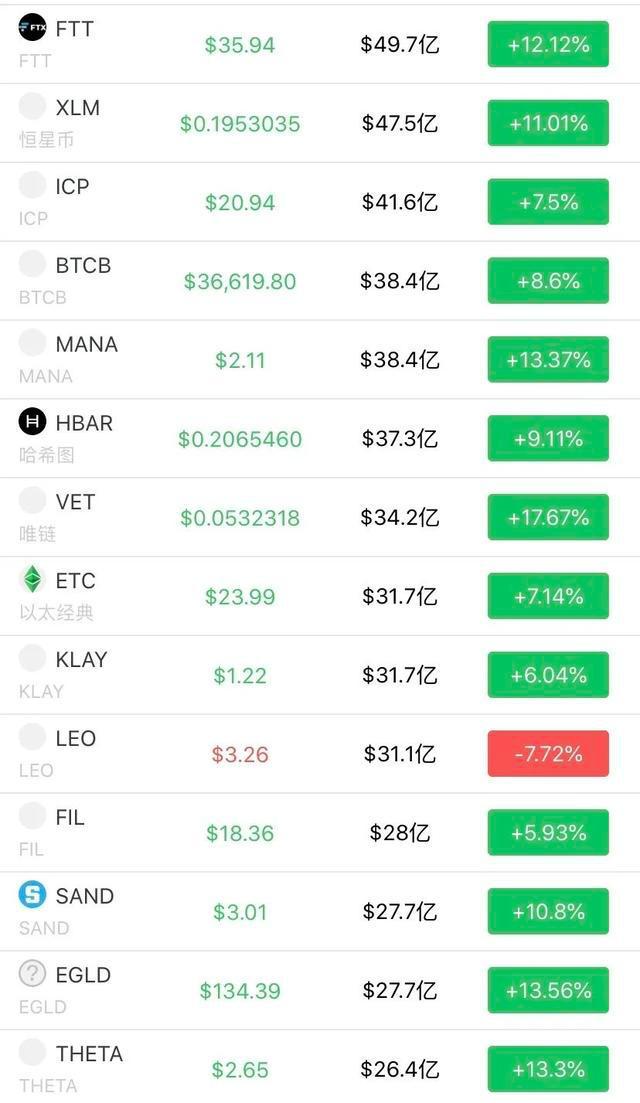Click the +13.56% EGLD change button
This screenshot has height=1103, width=640.
pos(548,990)
